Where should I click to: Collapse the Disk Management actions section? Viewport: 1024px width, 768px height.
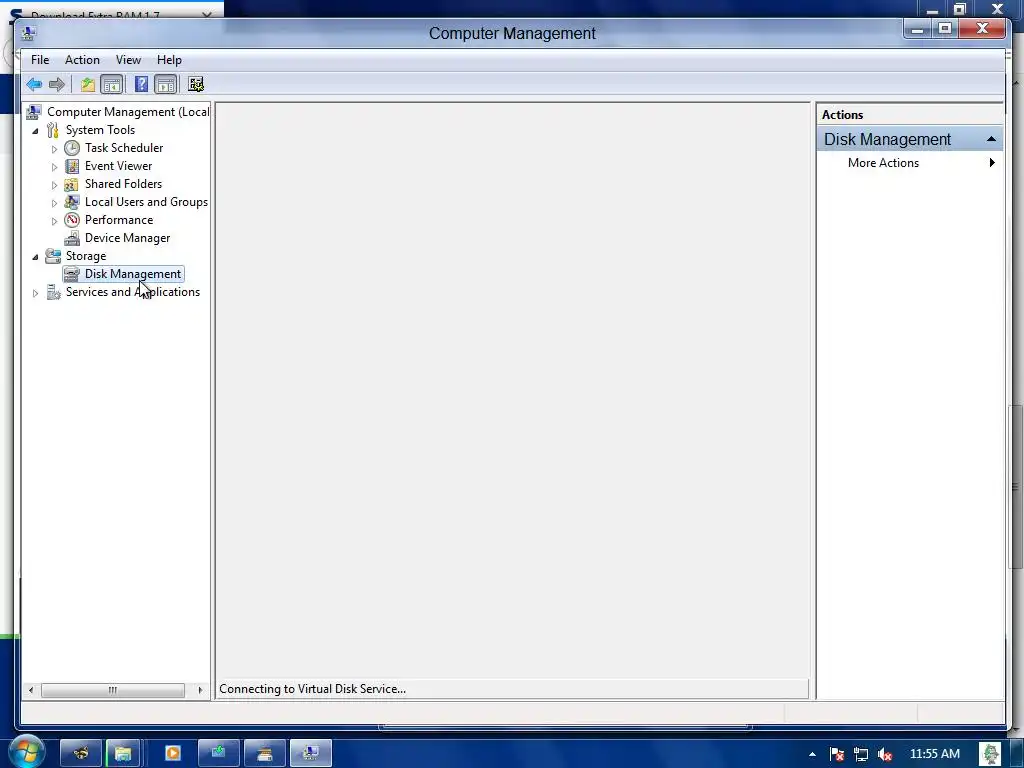[x=991, y=139]
